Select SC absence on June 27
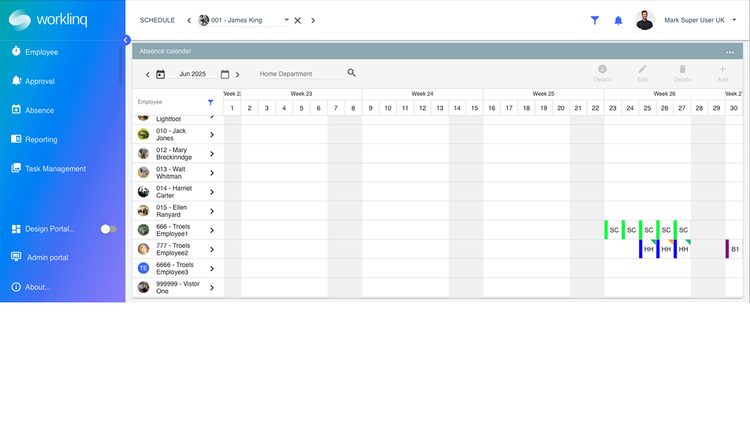 (x=682, y=230)
